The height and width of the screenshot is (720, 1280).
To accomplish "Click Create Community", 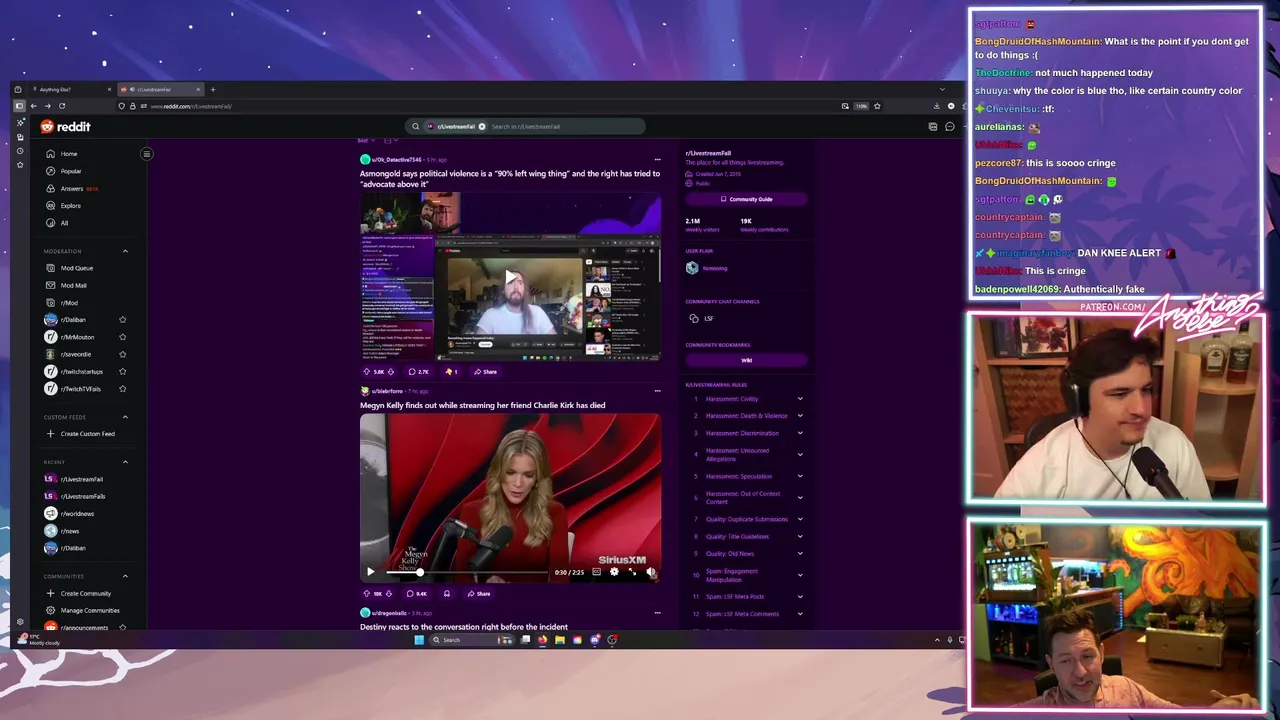I will (x=78, y=593).
